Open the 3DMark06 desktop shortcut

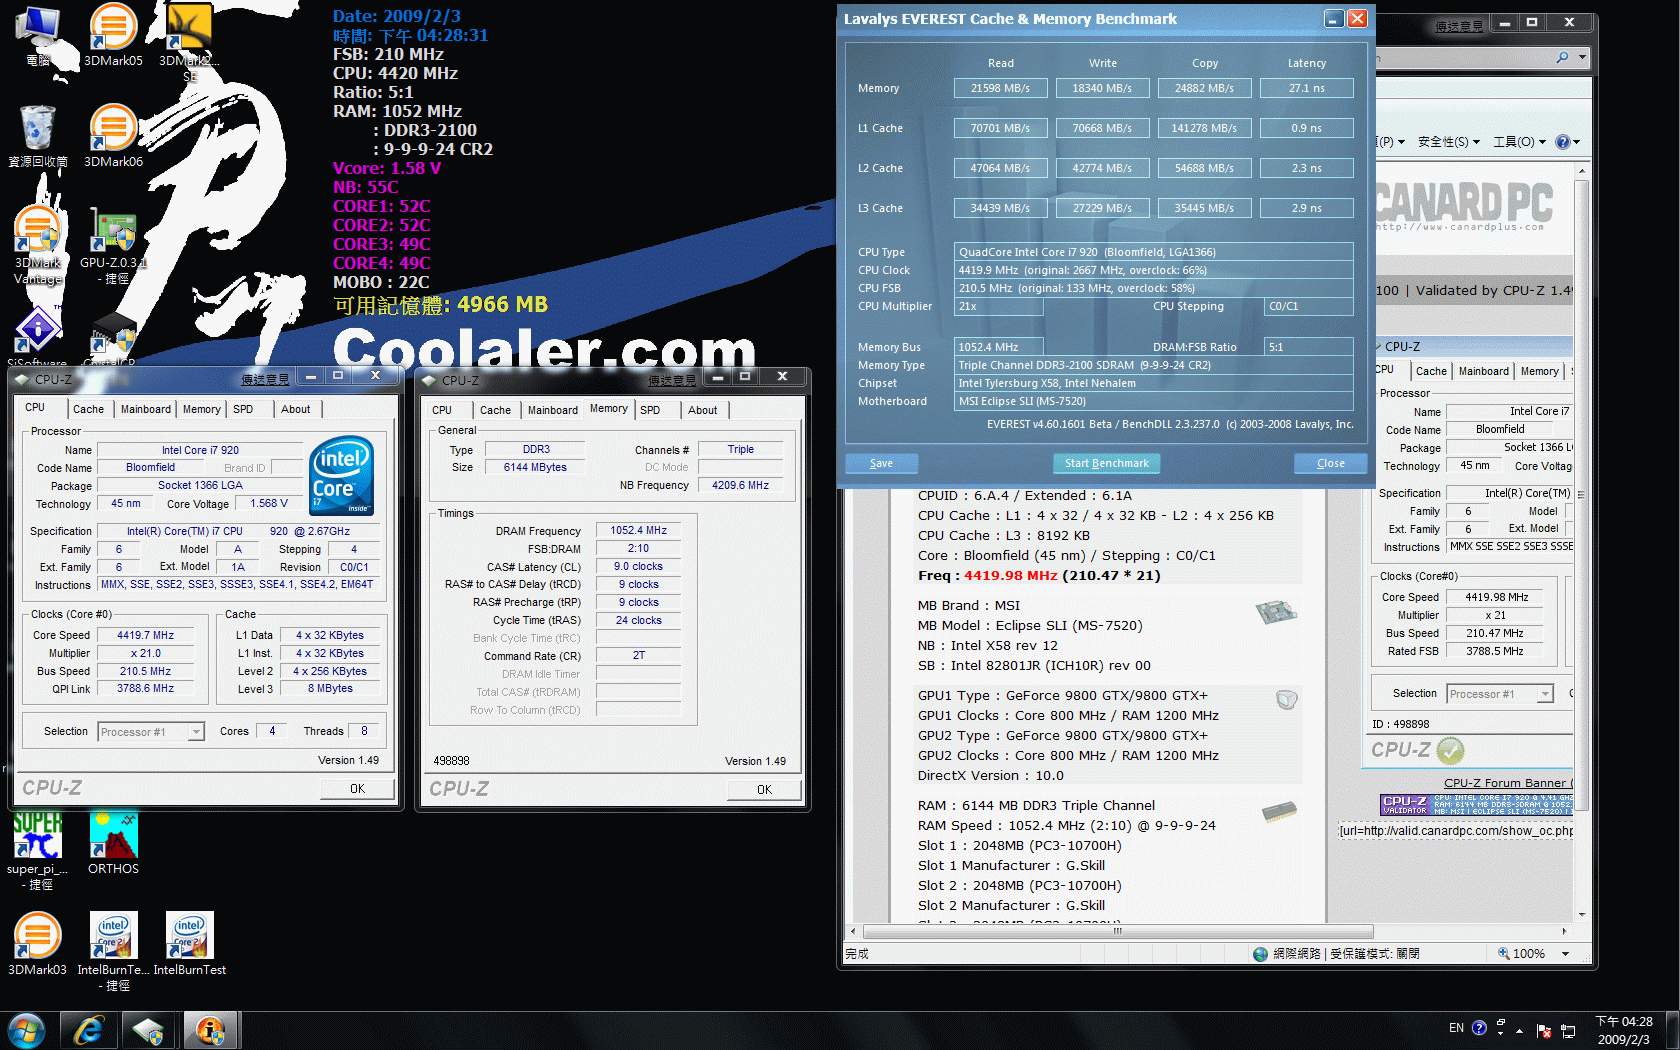coord(113,135)
